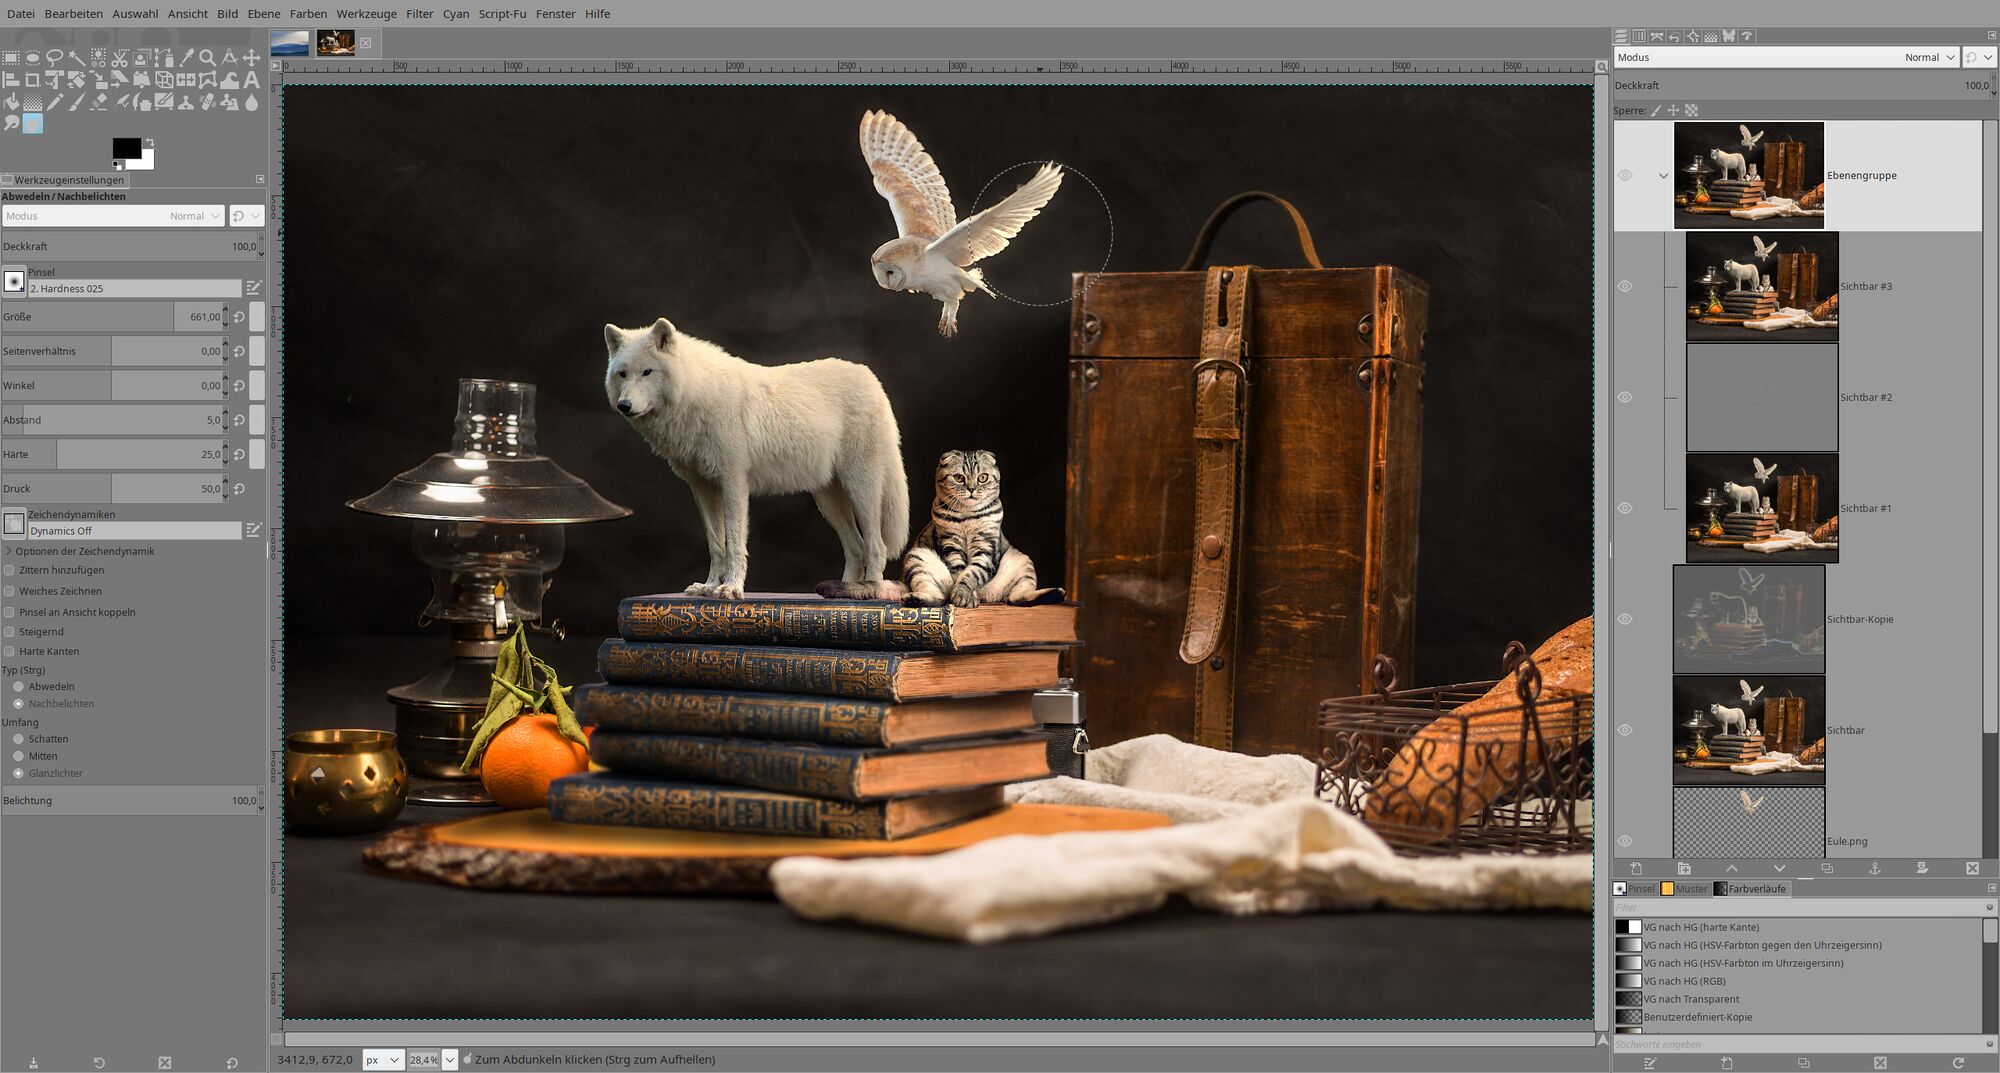2000x1073 pixels.
Task: Enable the Zittern hinzufügen checkbox
Action: tap(9, 570)
